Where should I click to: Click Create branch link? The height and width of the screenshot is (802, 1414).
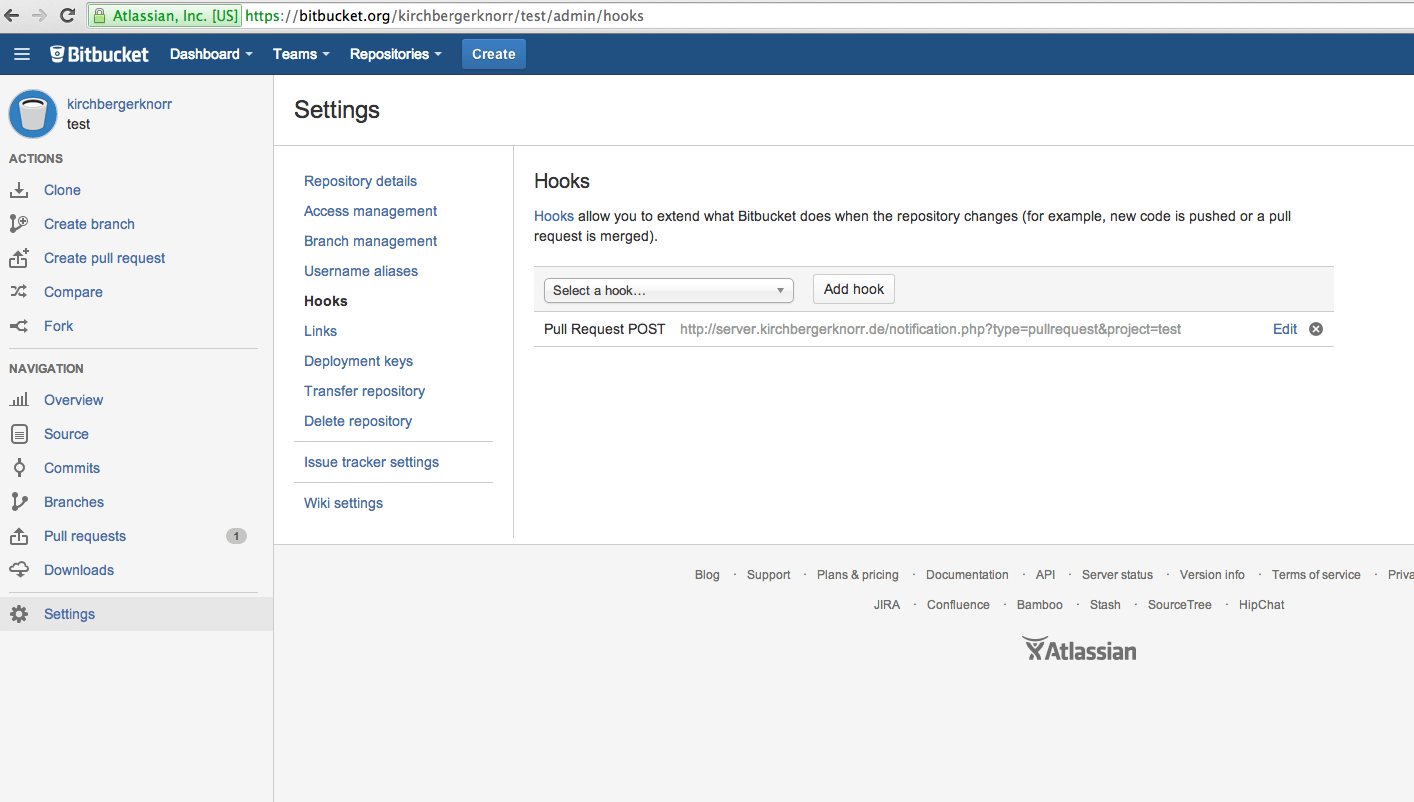[89, 224]
